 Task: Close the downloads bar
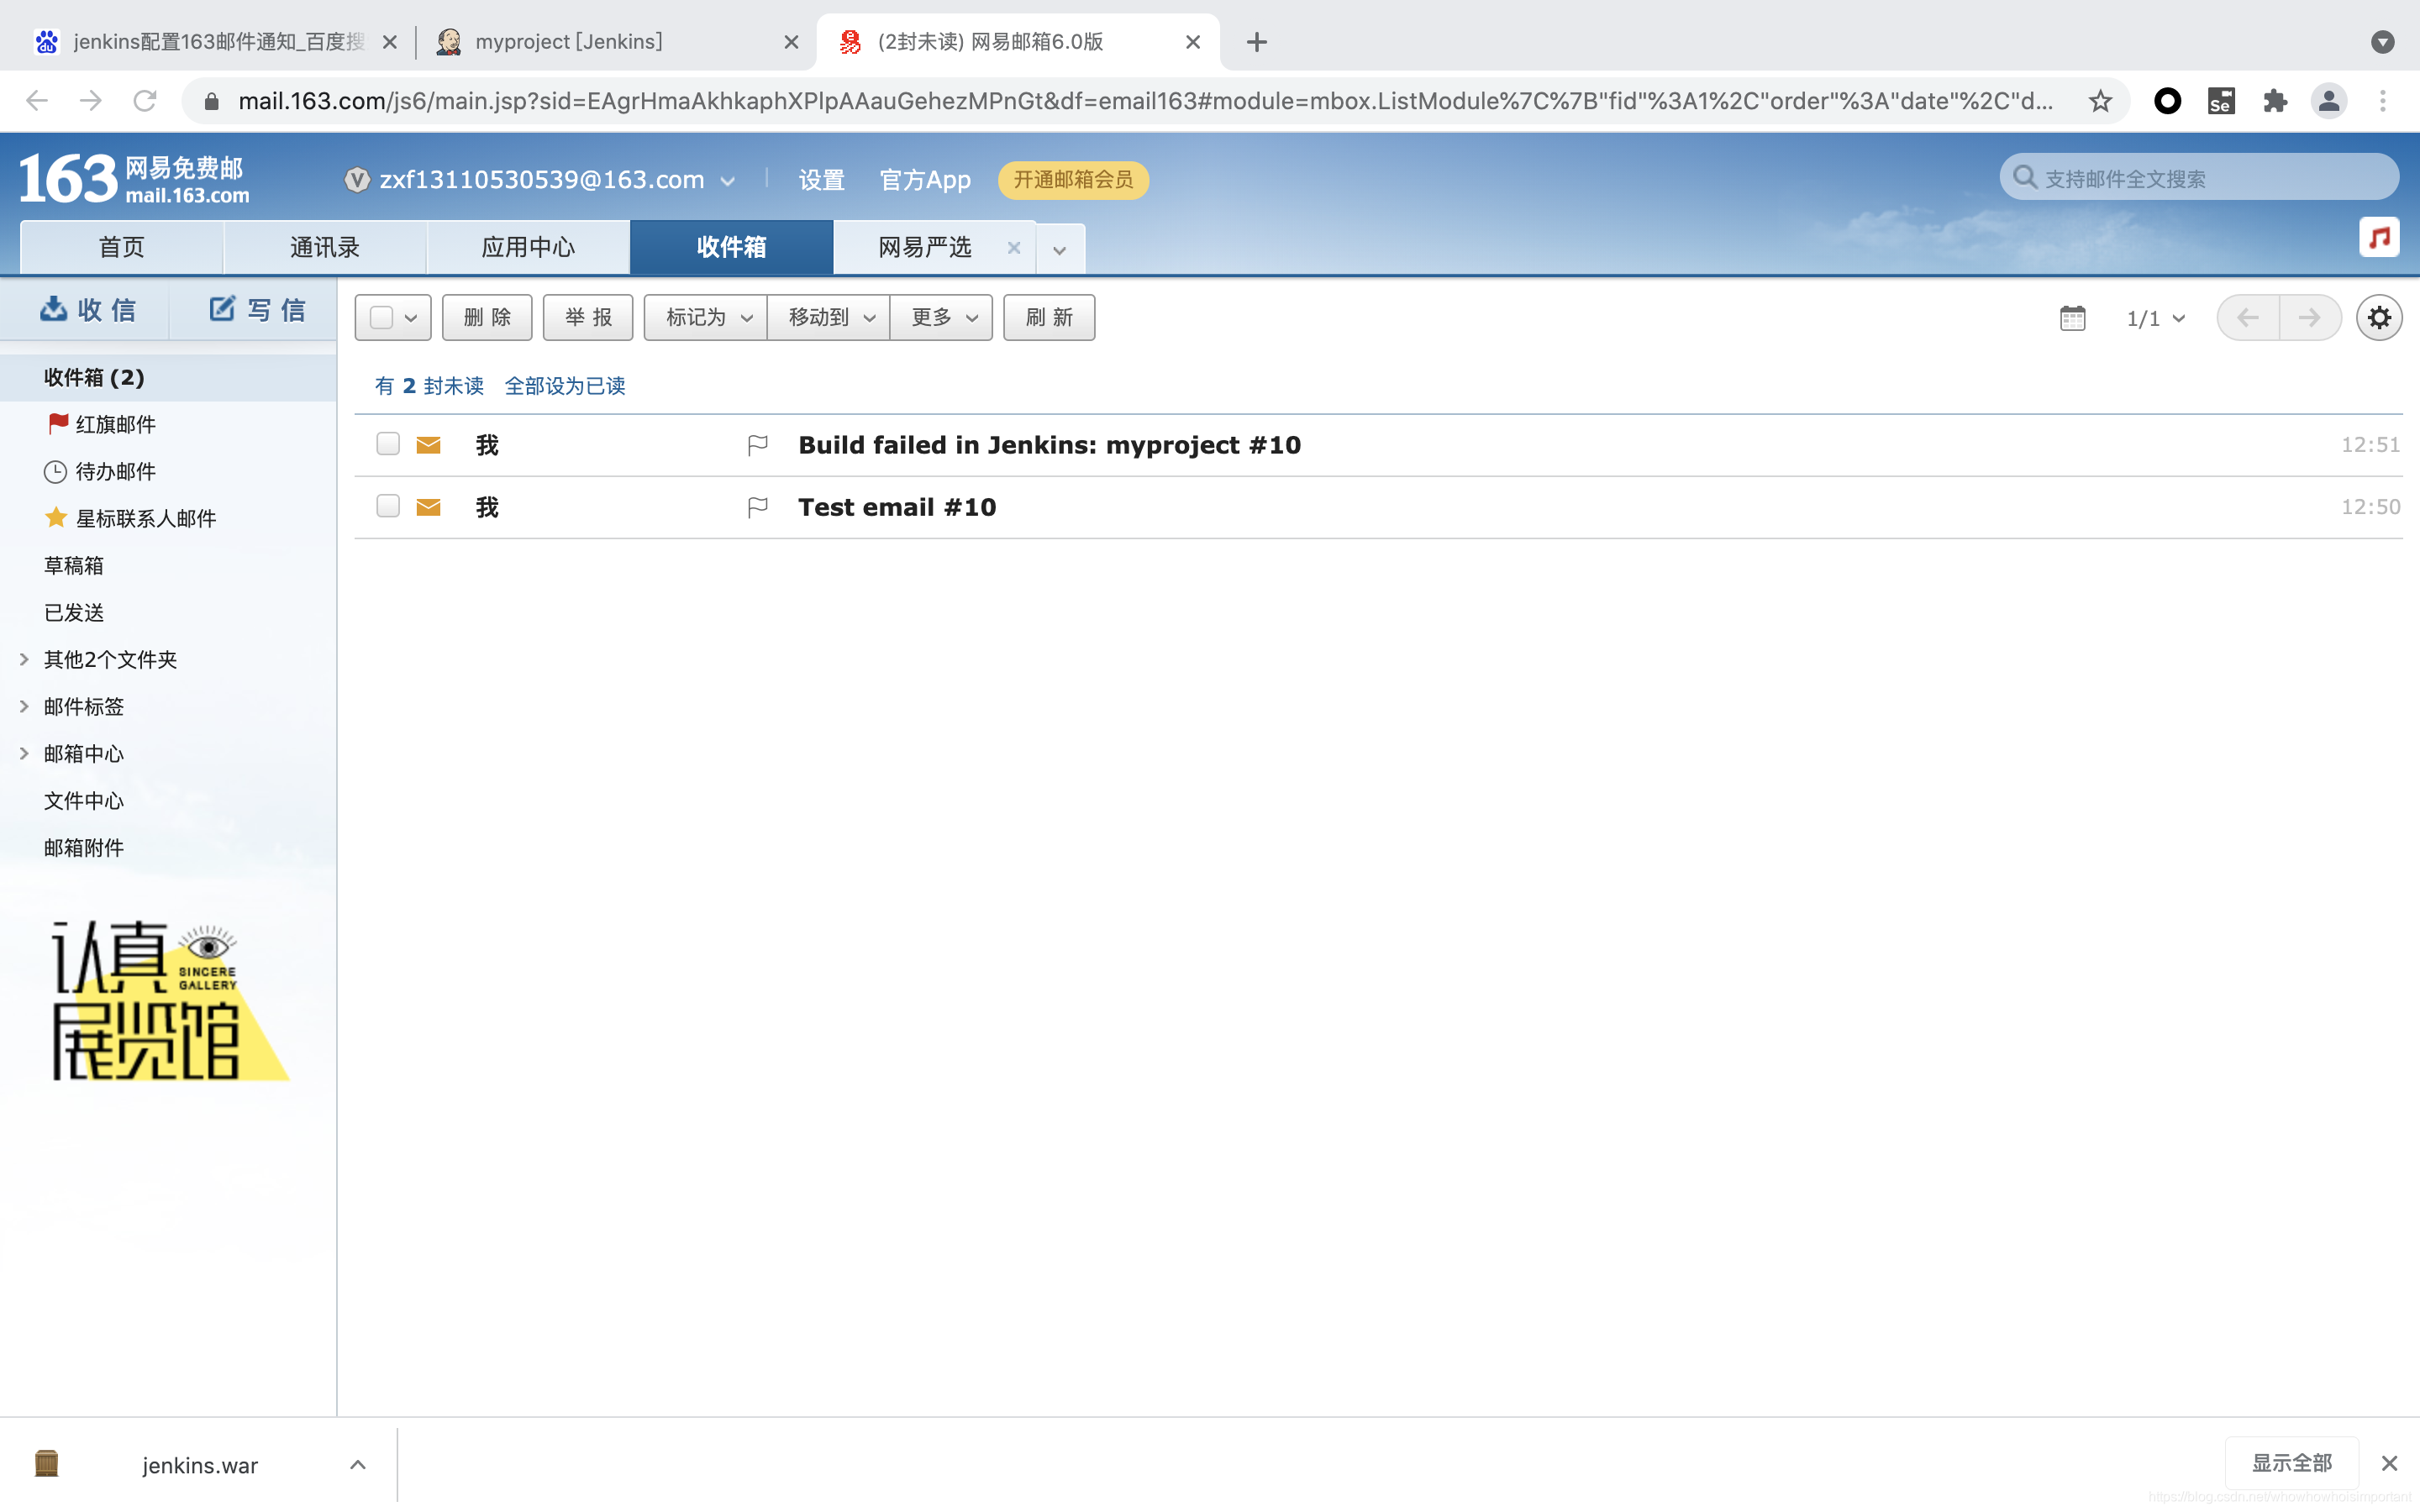tap(2389, 1464)
